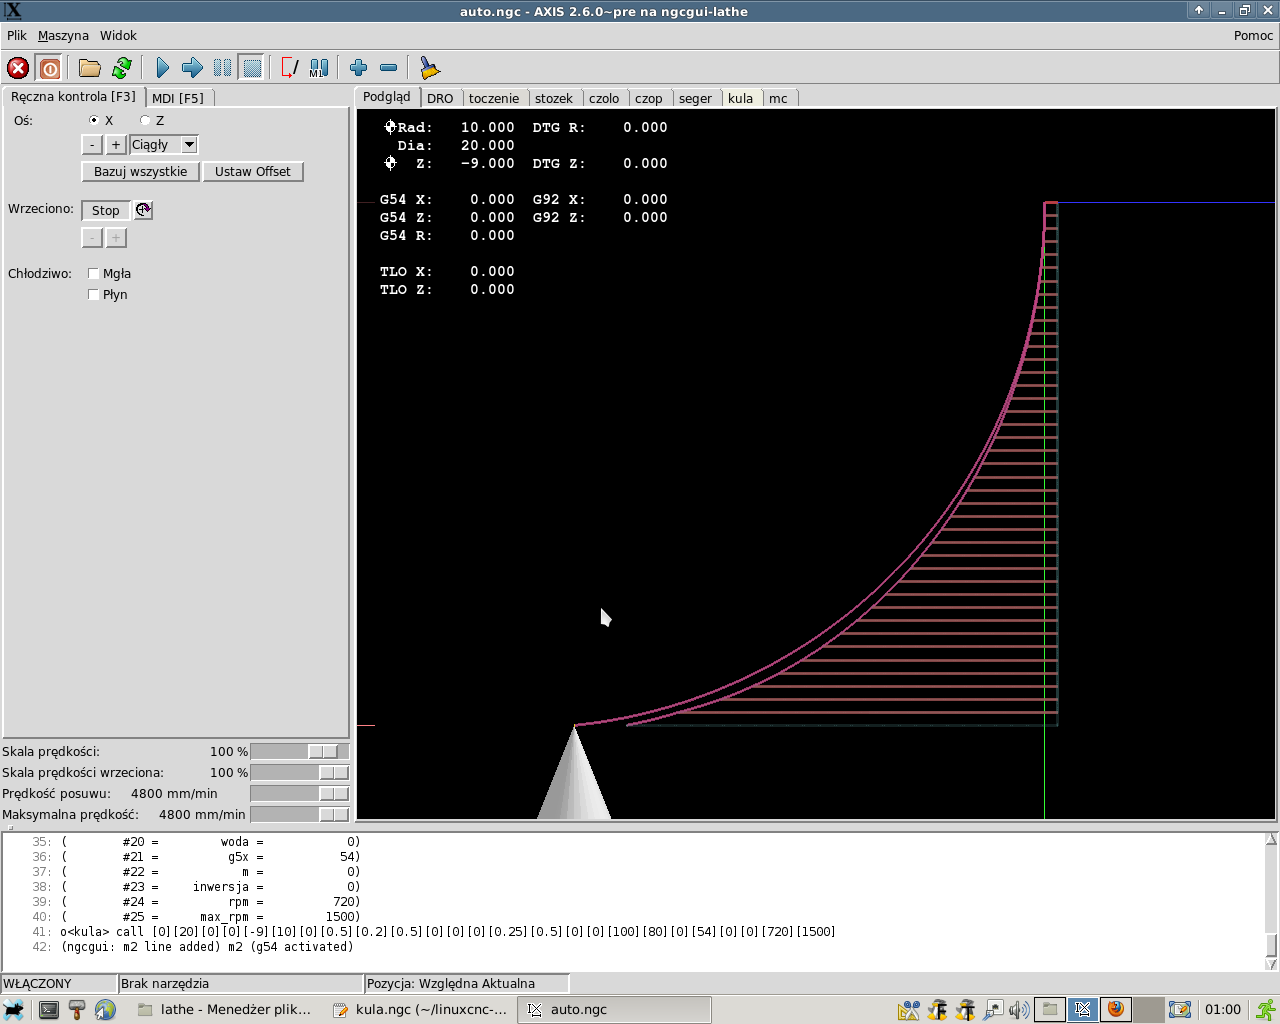Click jog plus button
This screenshot has height=1024, width=1280.
click(116, 145)
